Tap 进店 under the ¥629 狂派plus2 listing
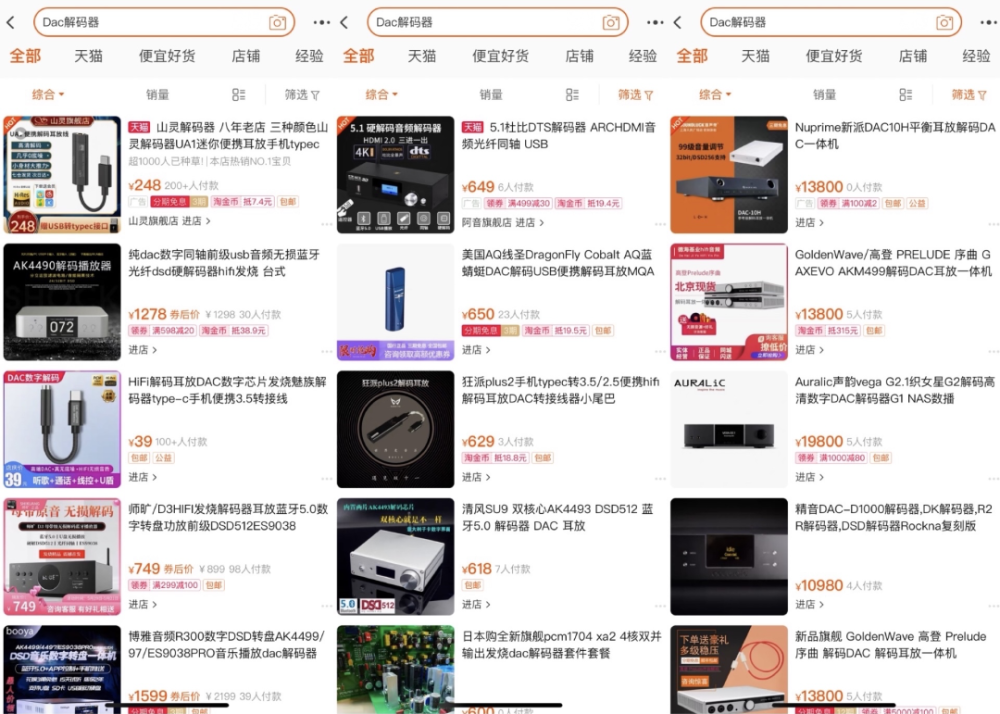 click(476, 477)
